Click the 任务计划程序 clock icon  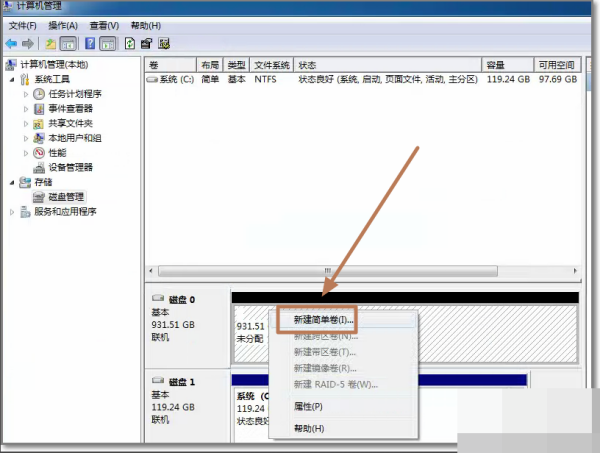[39, 94]
